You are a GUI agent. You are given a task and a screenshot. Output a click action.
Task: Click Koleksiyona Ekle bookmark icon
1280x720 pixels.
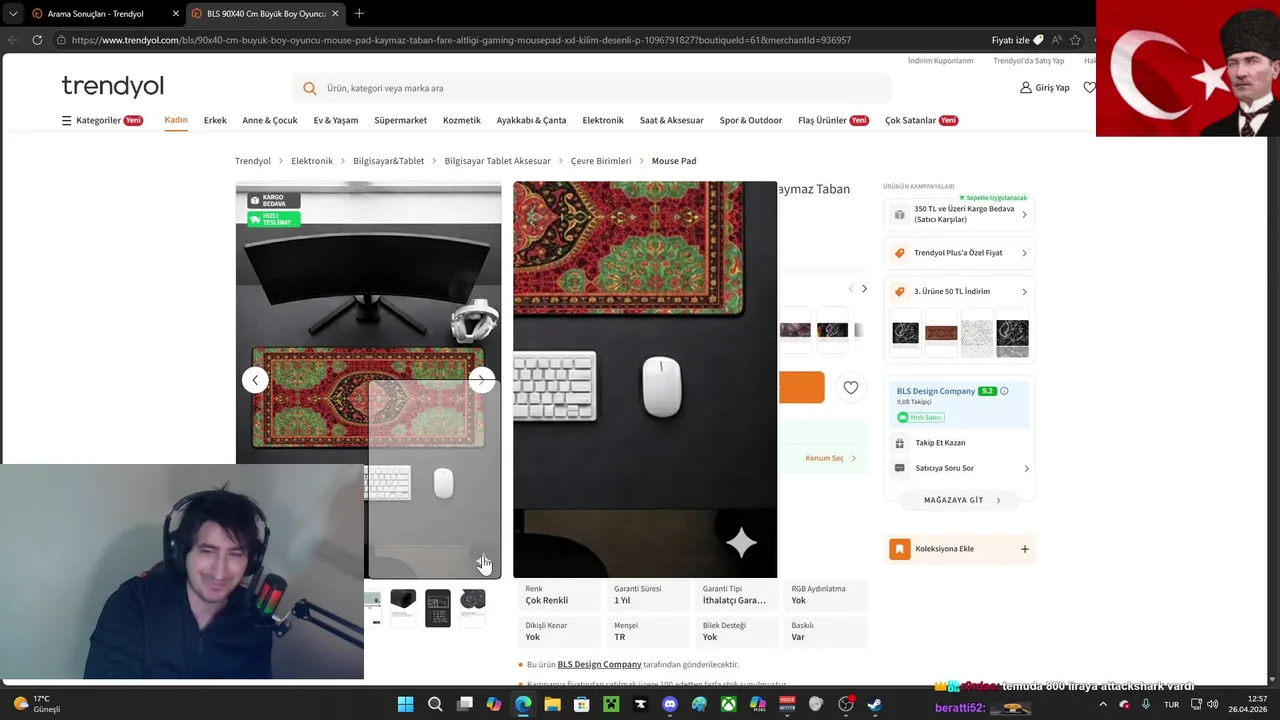[900, 549]
